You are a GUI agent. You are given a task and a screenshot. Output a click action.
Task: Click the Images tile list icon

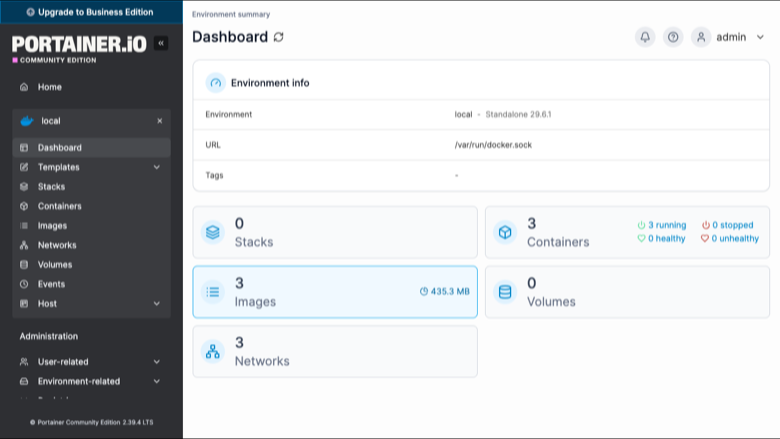click(x=213, y=292)
